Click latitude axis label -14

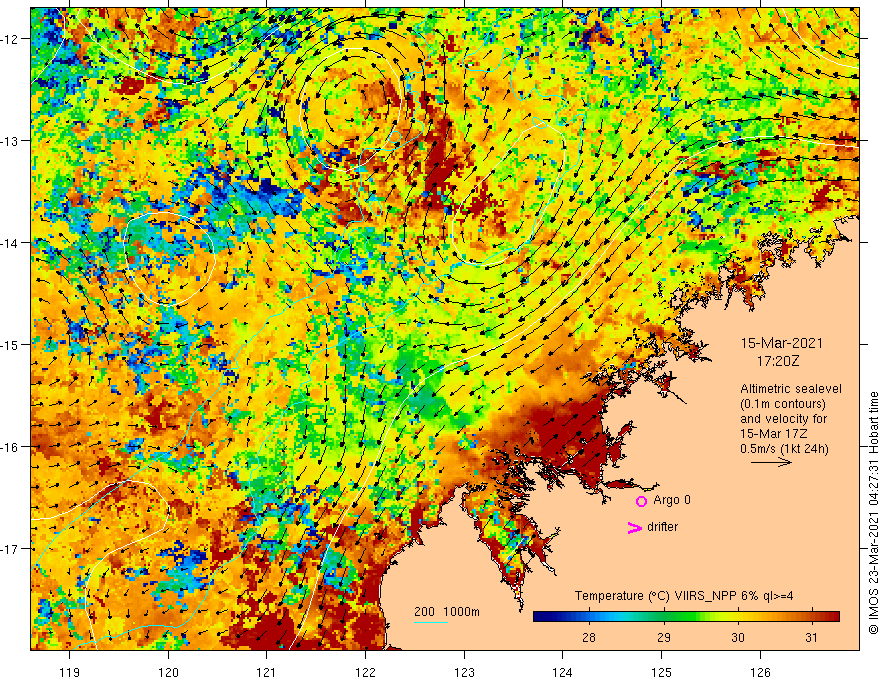click(x=10, y=243)
